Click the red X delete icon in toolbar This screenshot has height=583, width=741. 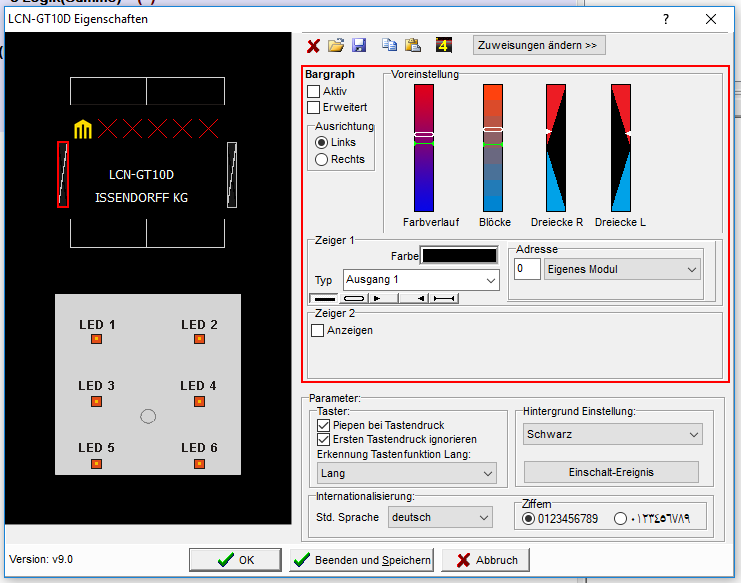tap(313, 45)
